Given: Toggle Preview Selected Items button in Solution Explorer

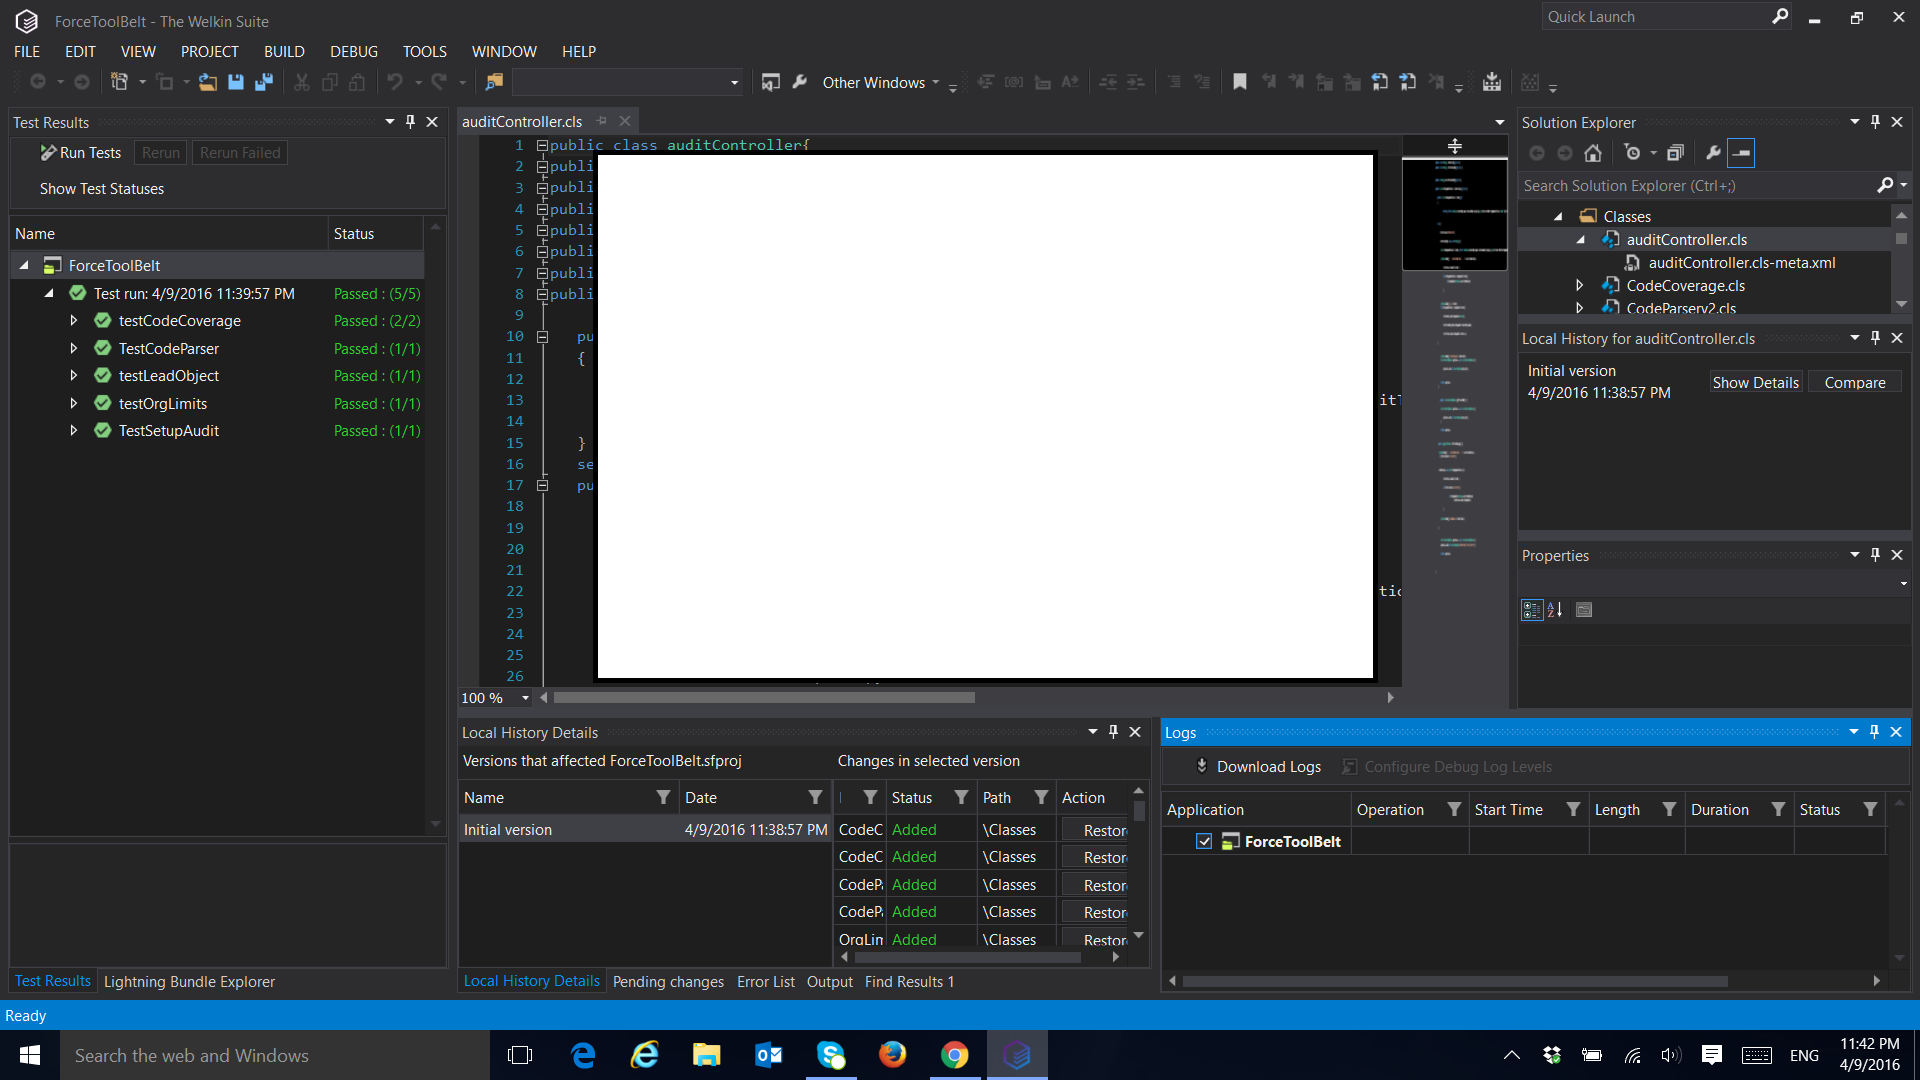Looking at the screenshot, I should pyautogui.click(x=1741, y=153).
